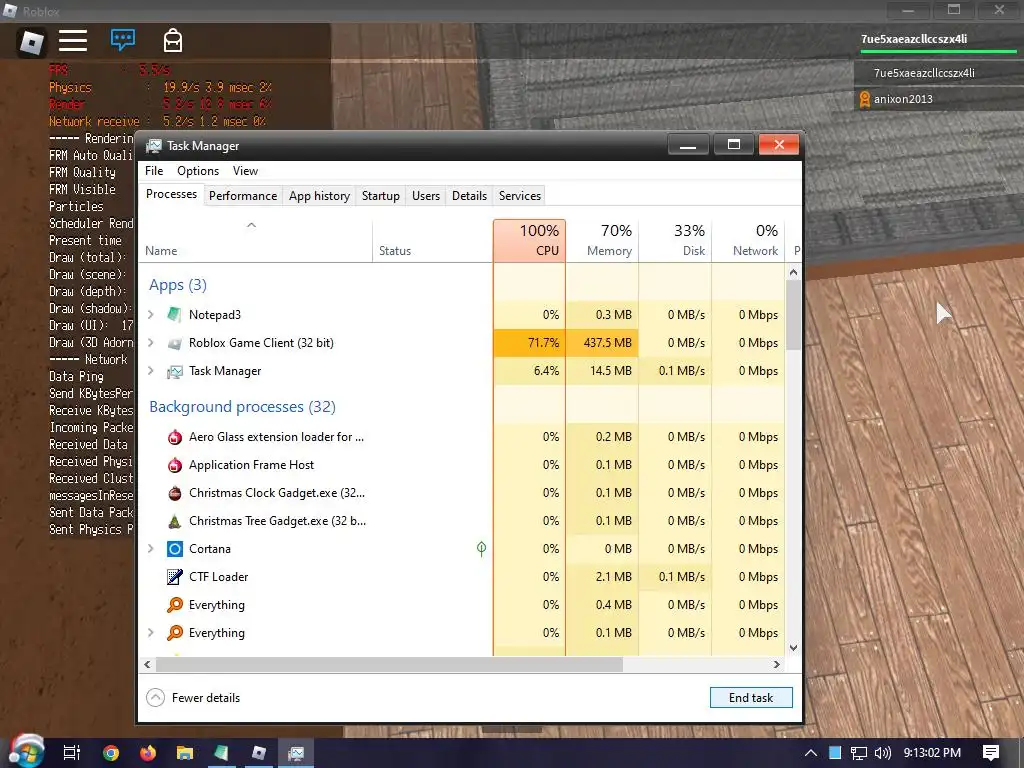The image size is (1024, 768).
Task: Open the Roblox hamburger menu
Action: pos(72,40)
